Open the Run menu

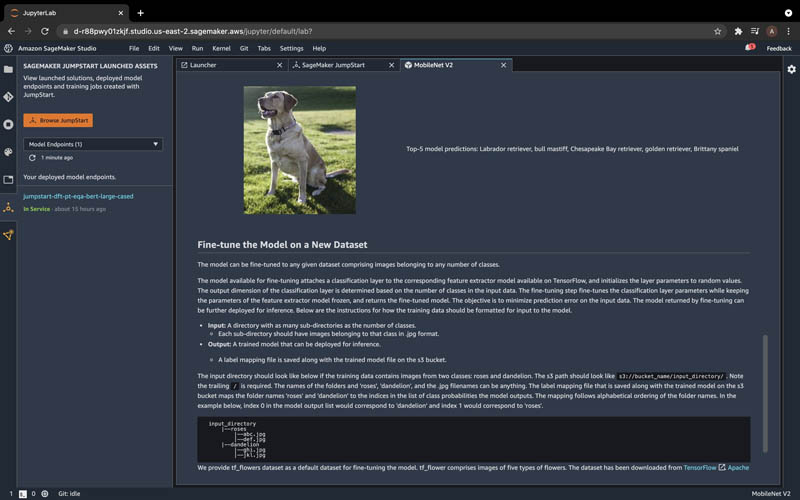pos(197,48)
